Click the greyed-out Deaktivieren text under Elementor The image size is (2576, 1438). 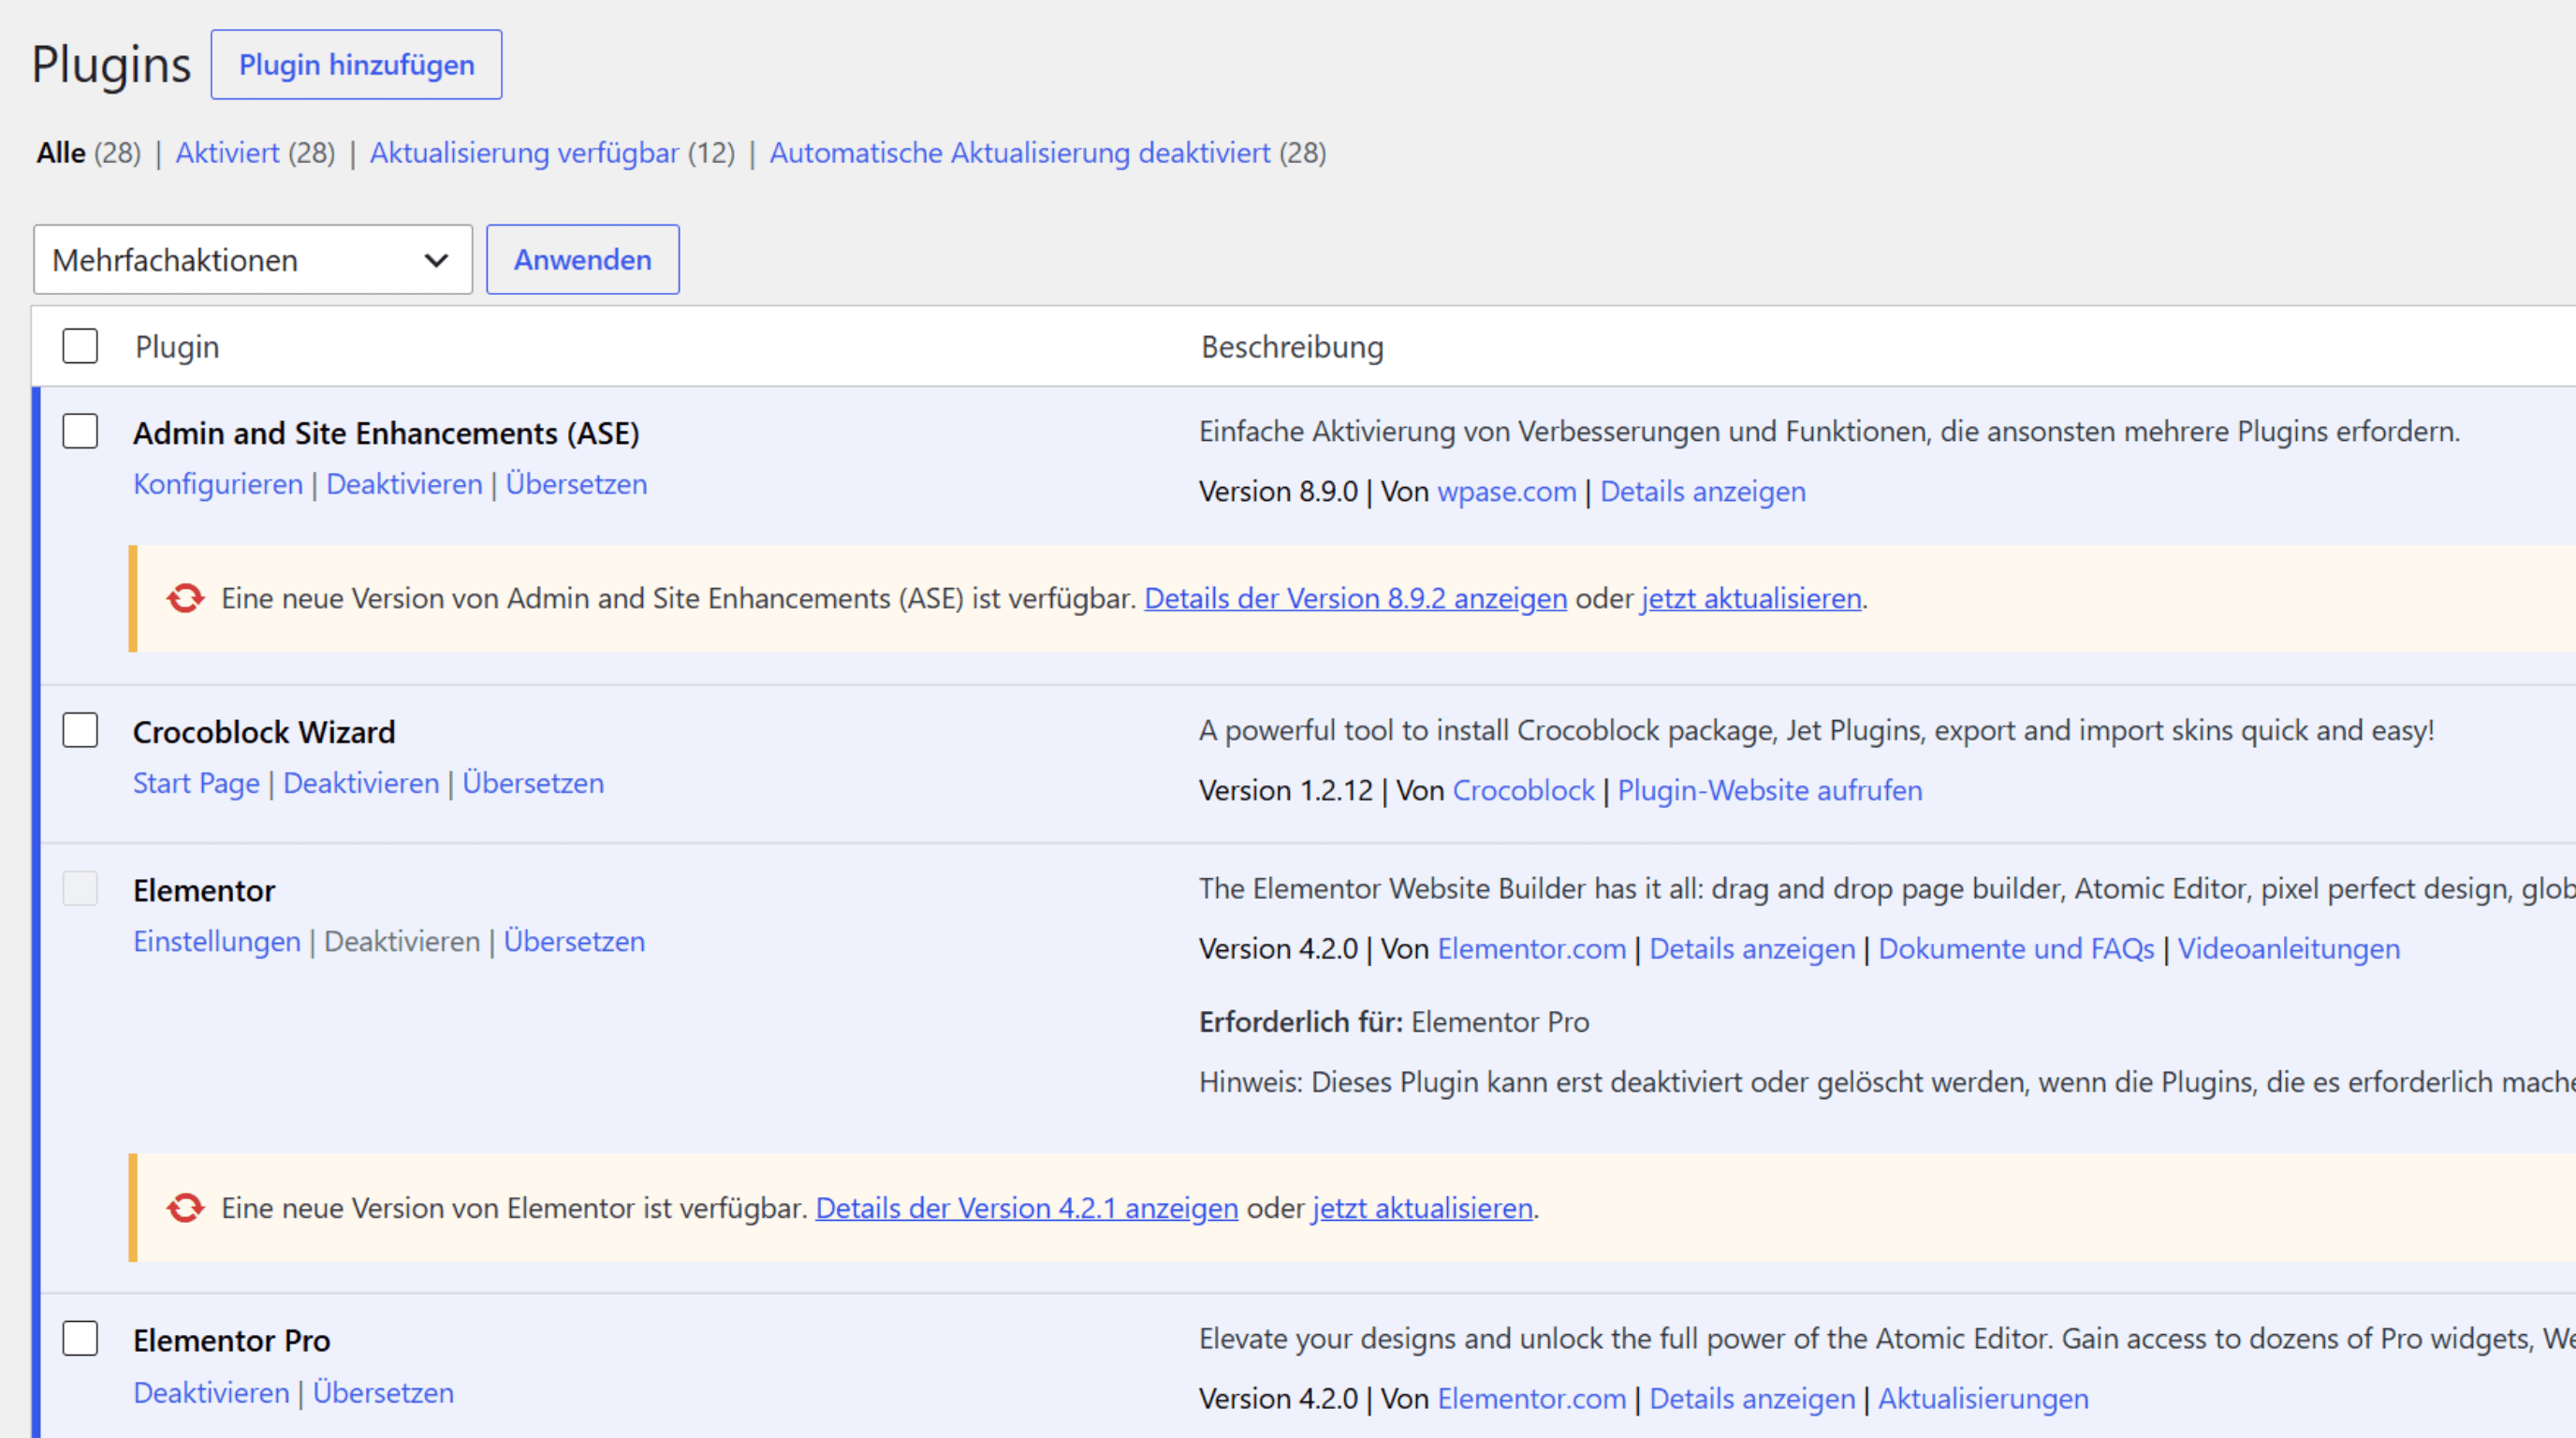pyautogui.click(x=402, y=941)
